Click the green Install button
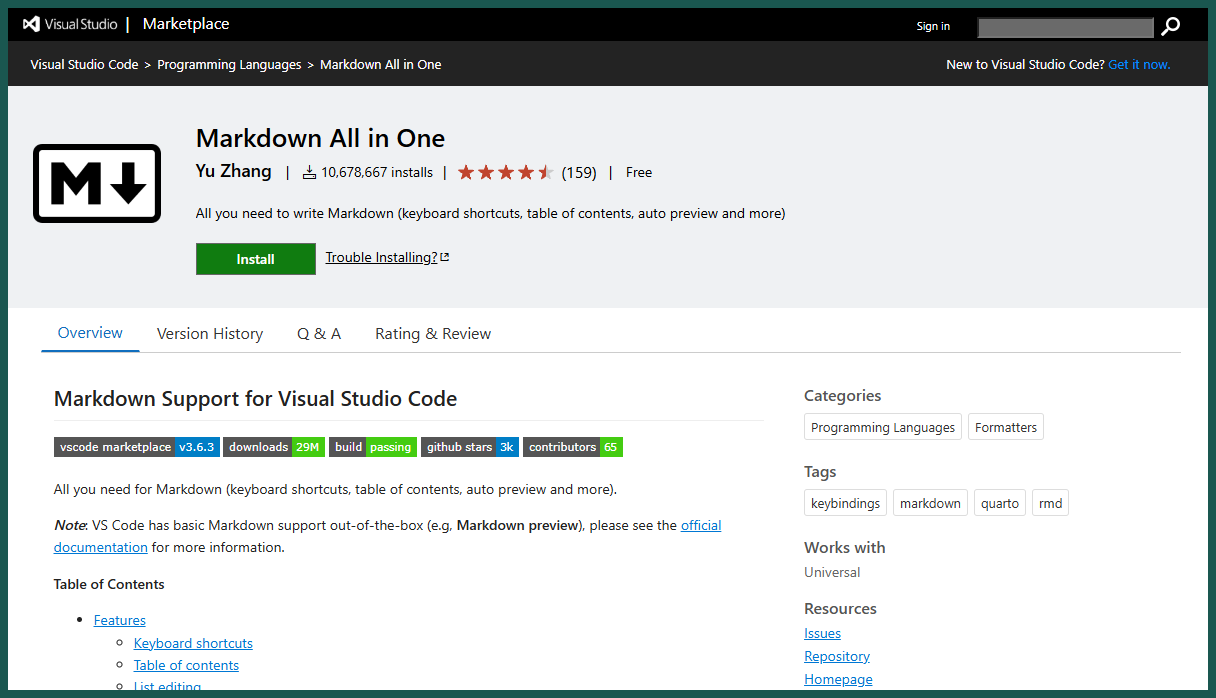 tap(256, 259)
